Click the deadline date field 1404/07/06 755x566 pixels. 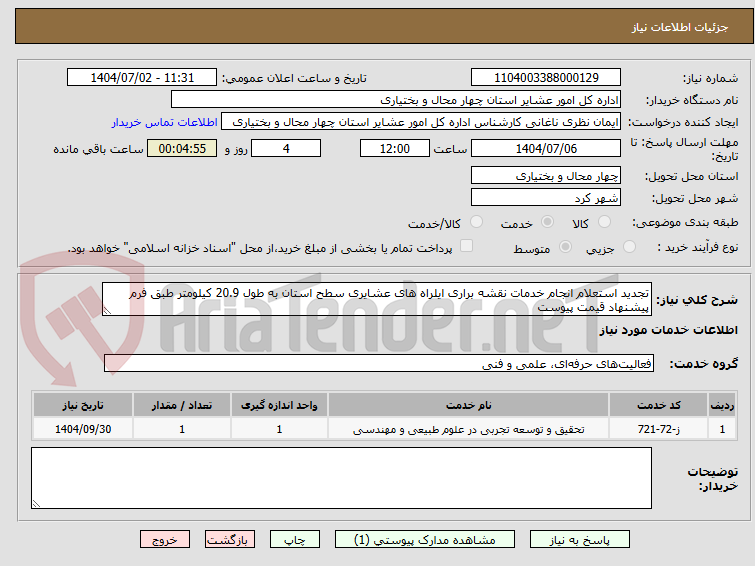[546, 148]
